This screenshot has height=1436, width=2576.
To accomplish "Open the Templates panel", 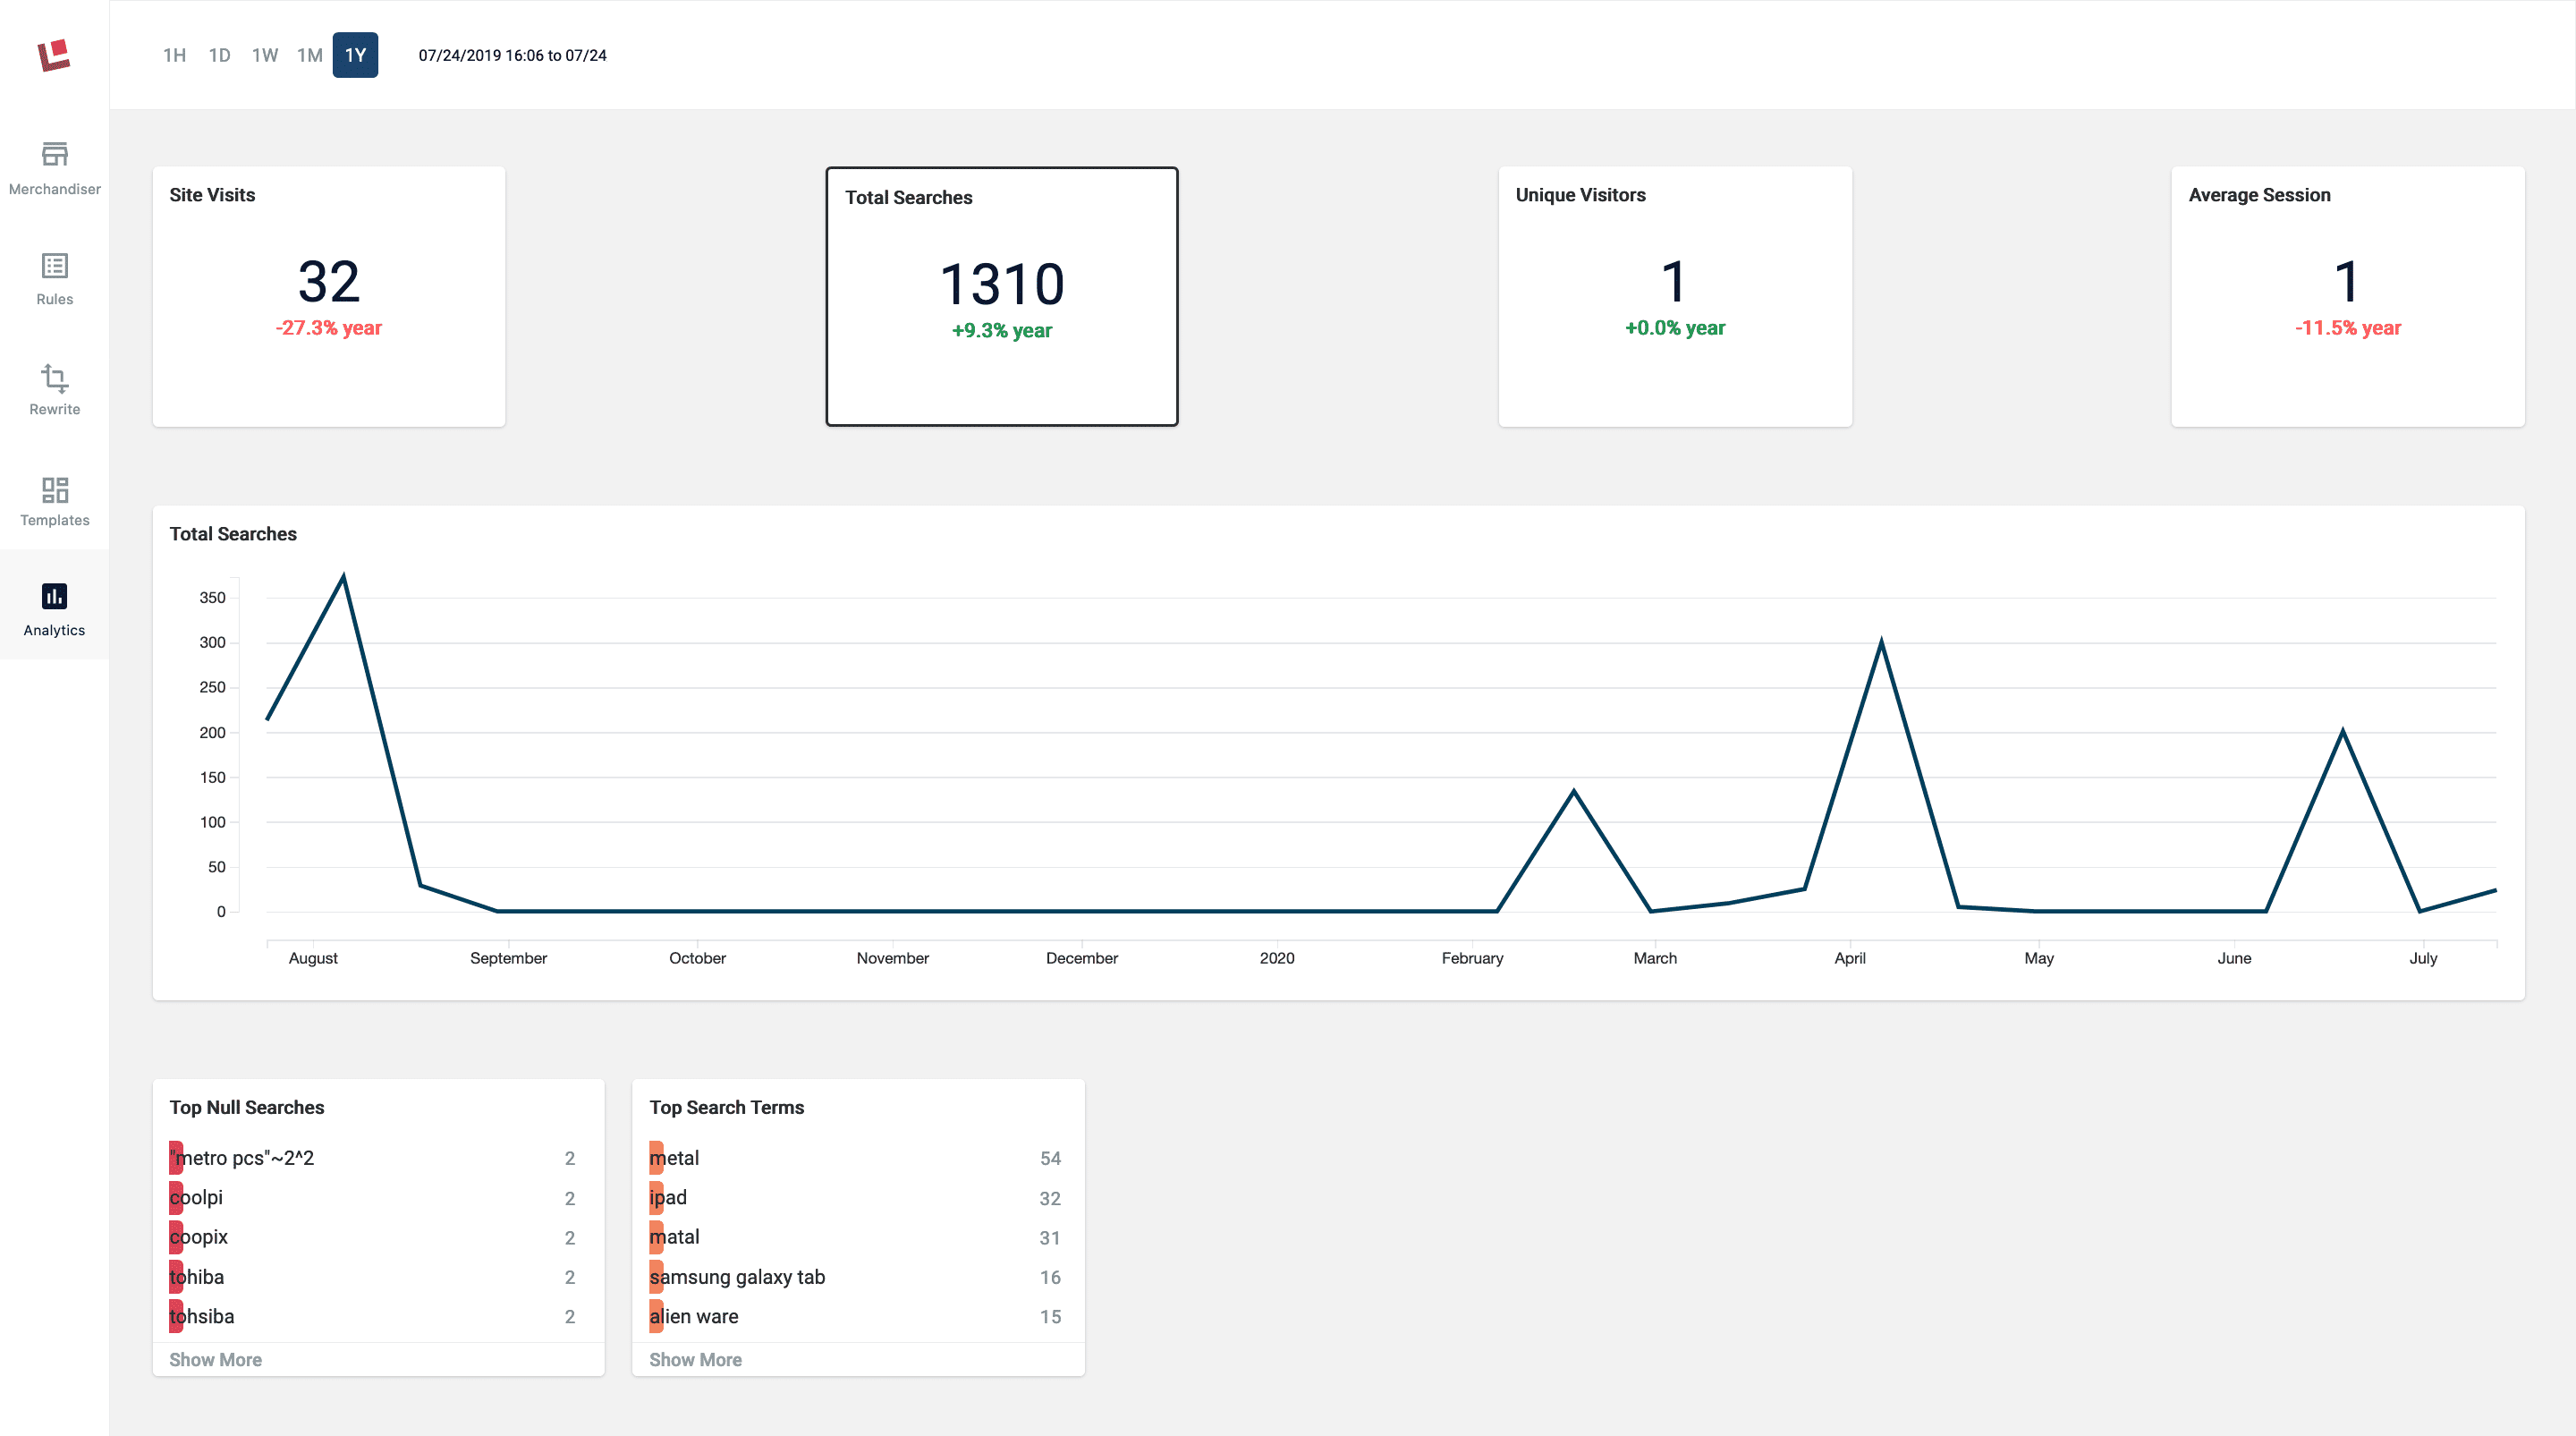I will click(x=54, y=498).
